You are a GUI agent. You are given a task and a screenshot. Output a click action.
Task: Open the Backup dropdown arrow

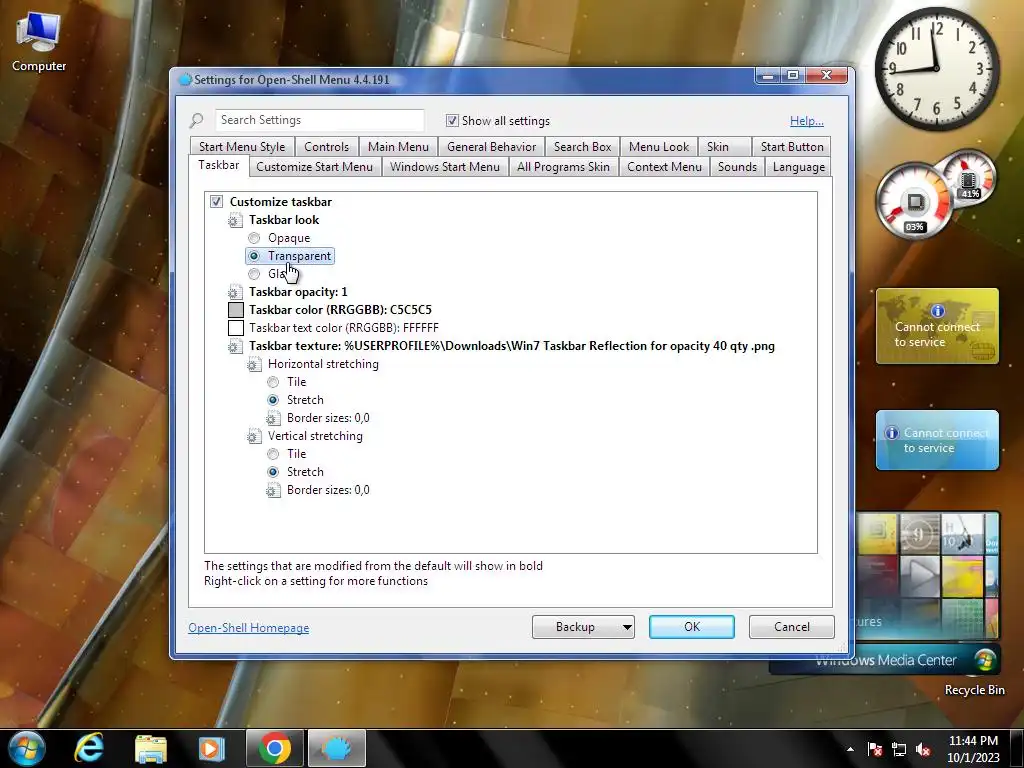pyautogui.click(x=626, y=627)
